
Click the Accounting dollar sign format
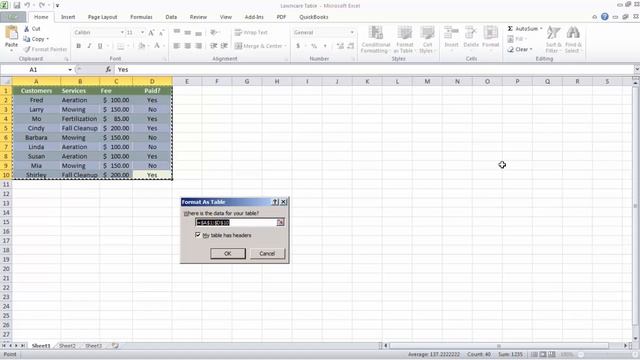[298, 46]
